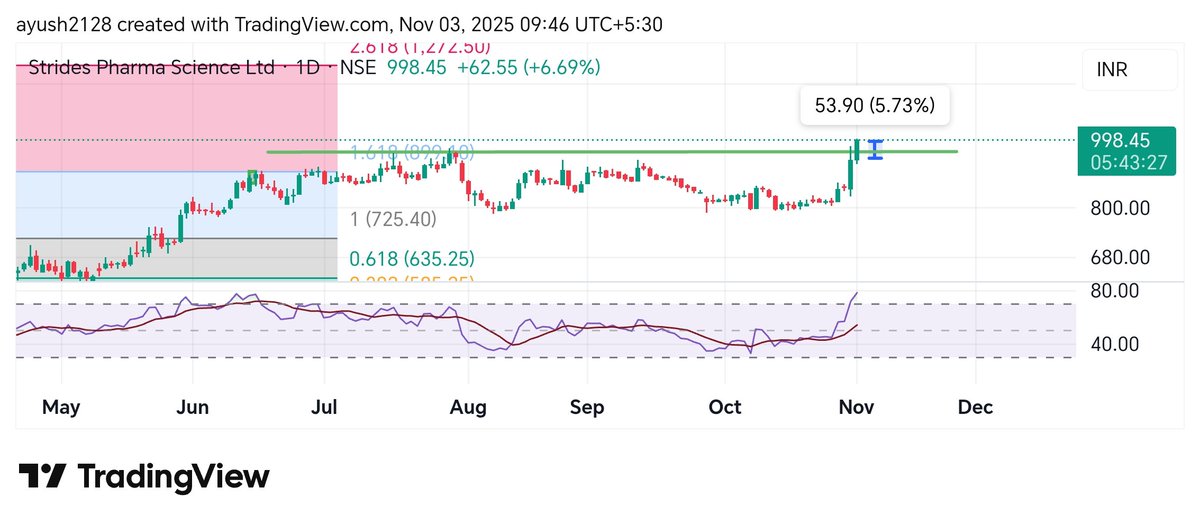Click the 680.00 price axis label
This screenshot has width=1200, height=524.
point(1118,257)
